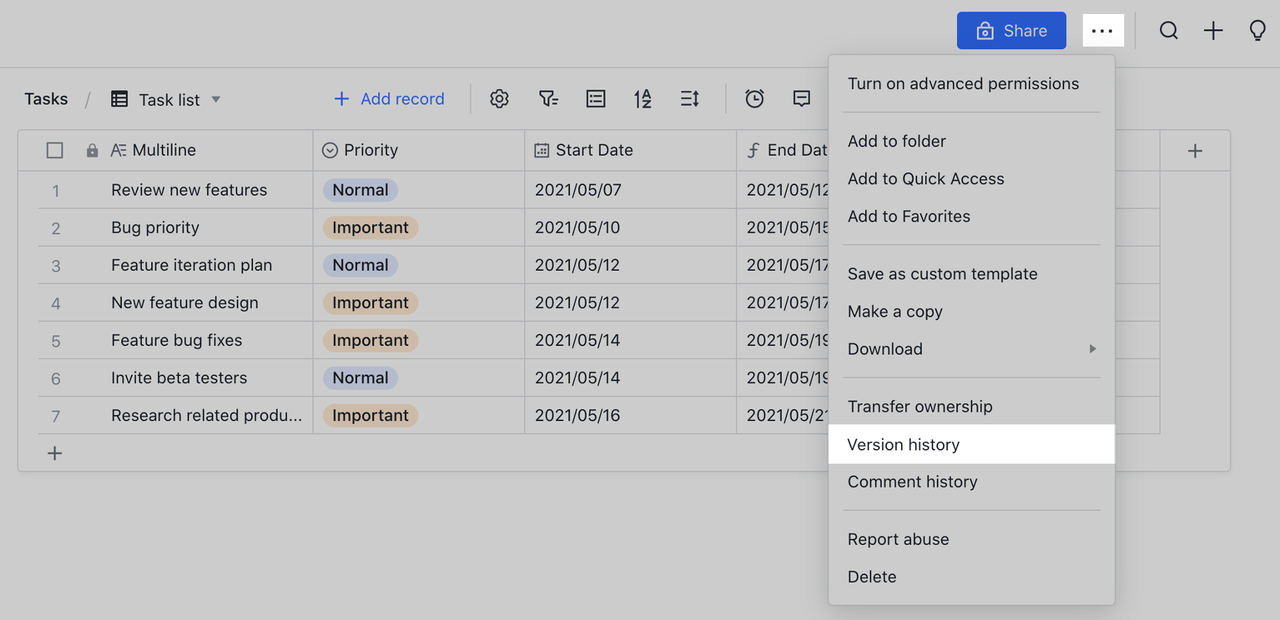1280x620 pixels.
Task: Click the Important tag in row 2
Action: click(370, 228)
